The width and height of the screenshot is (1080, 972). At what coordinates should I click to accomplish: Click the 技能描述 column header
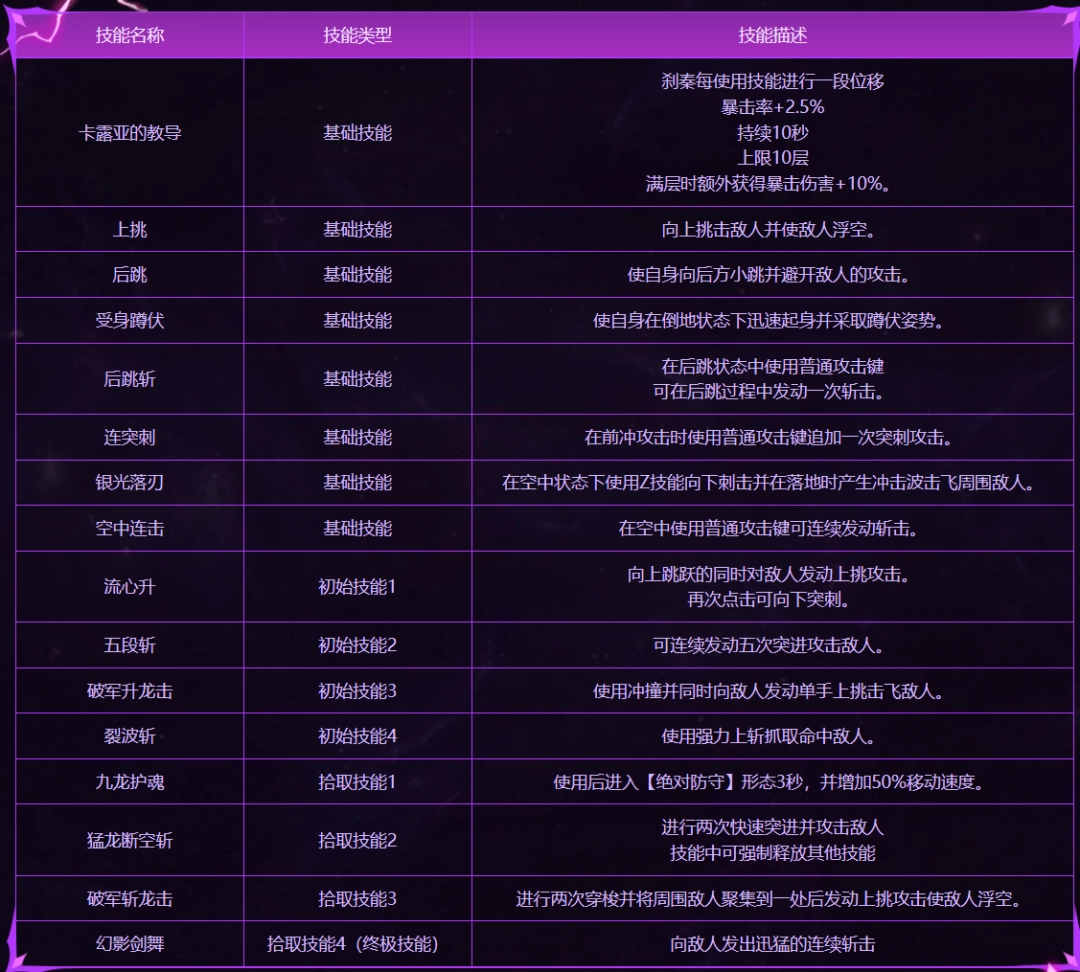point(772,35)
